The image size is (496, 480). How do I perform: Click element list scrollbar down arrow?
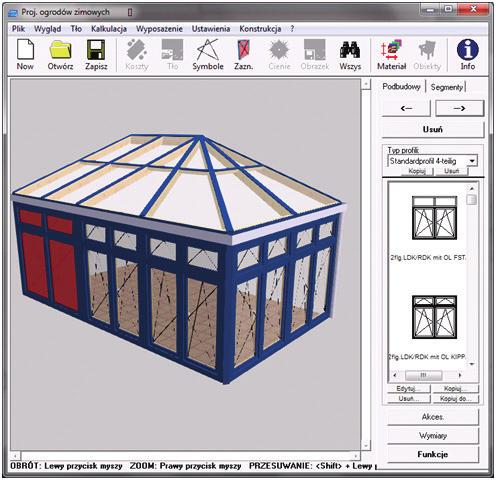pos(472,364)
